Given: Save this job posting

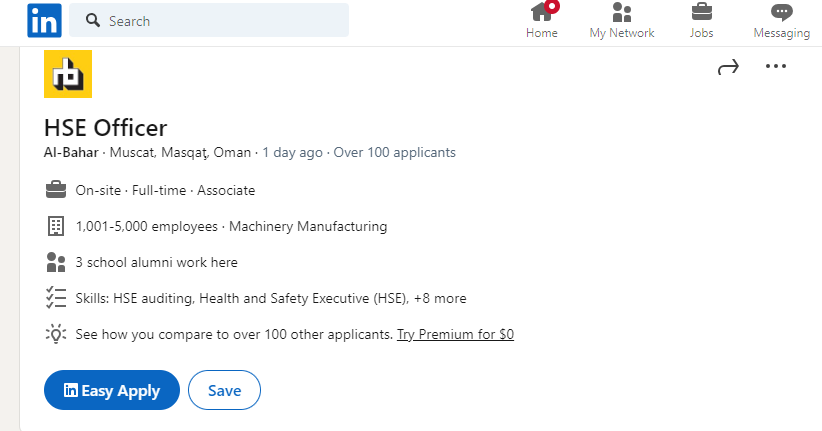Looking at the screenshot, I should tap(224, 390).
